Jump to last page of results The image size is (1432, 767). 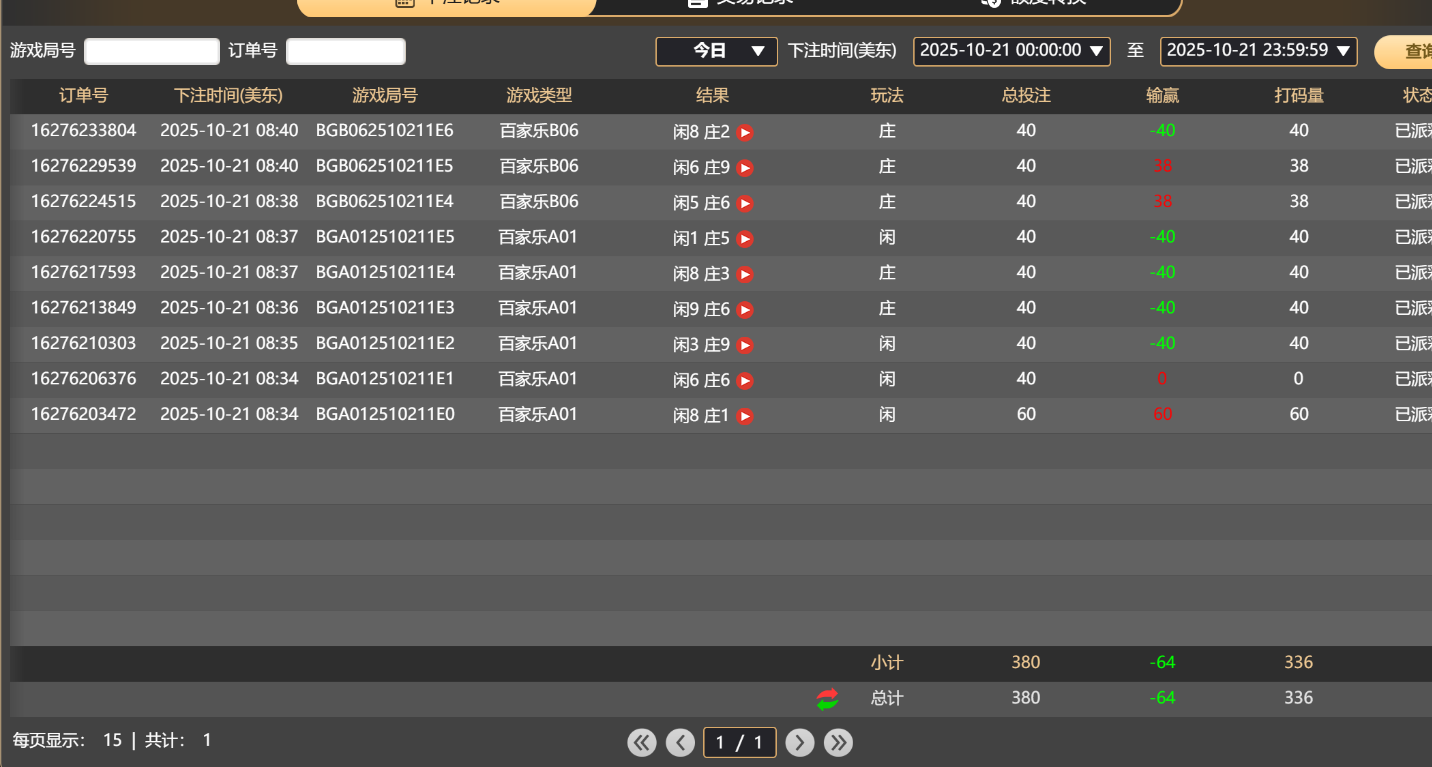[838, 742]
